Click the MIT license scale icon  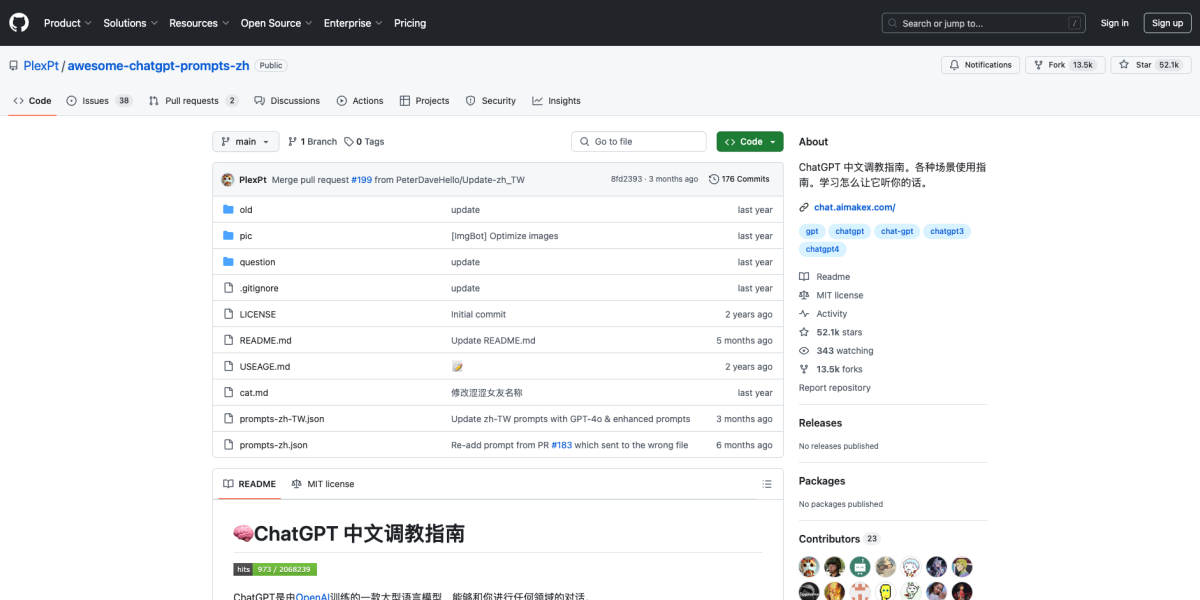(x=803, y=294)
